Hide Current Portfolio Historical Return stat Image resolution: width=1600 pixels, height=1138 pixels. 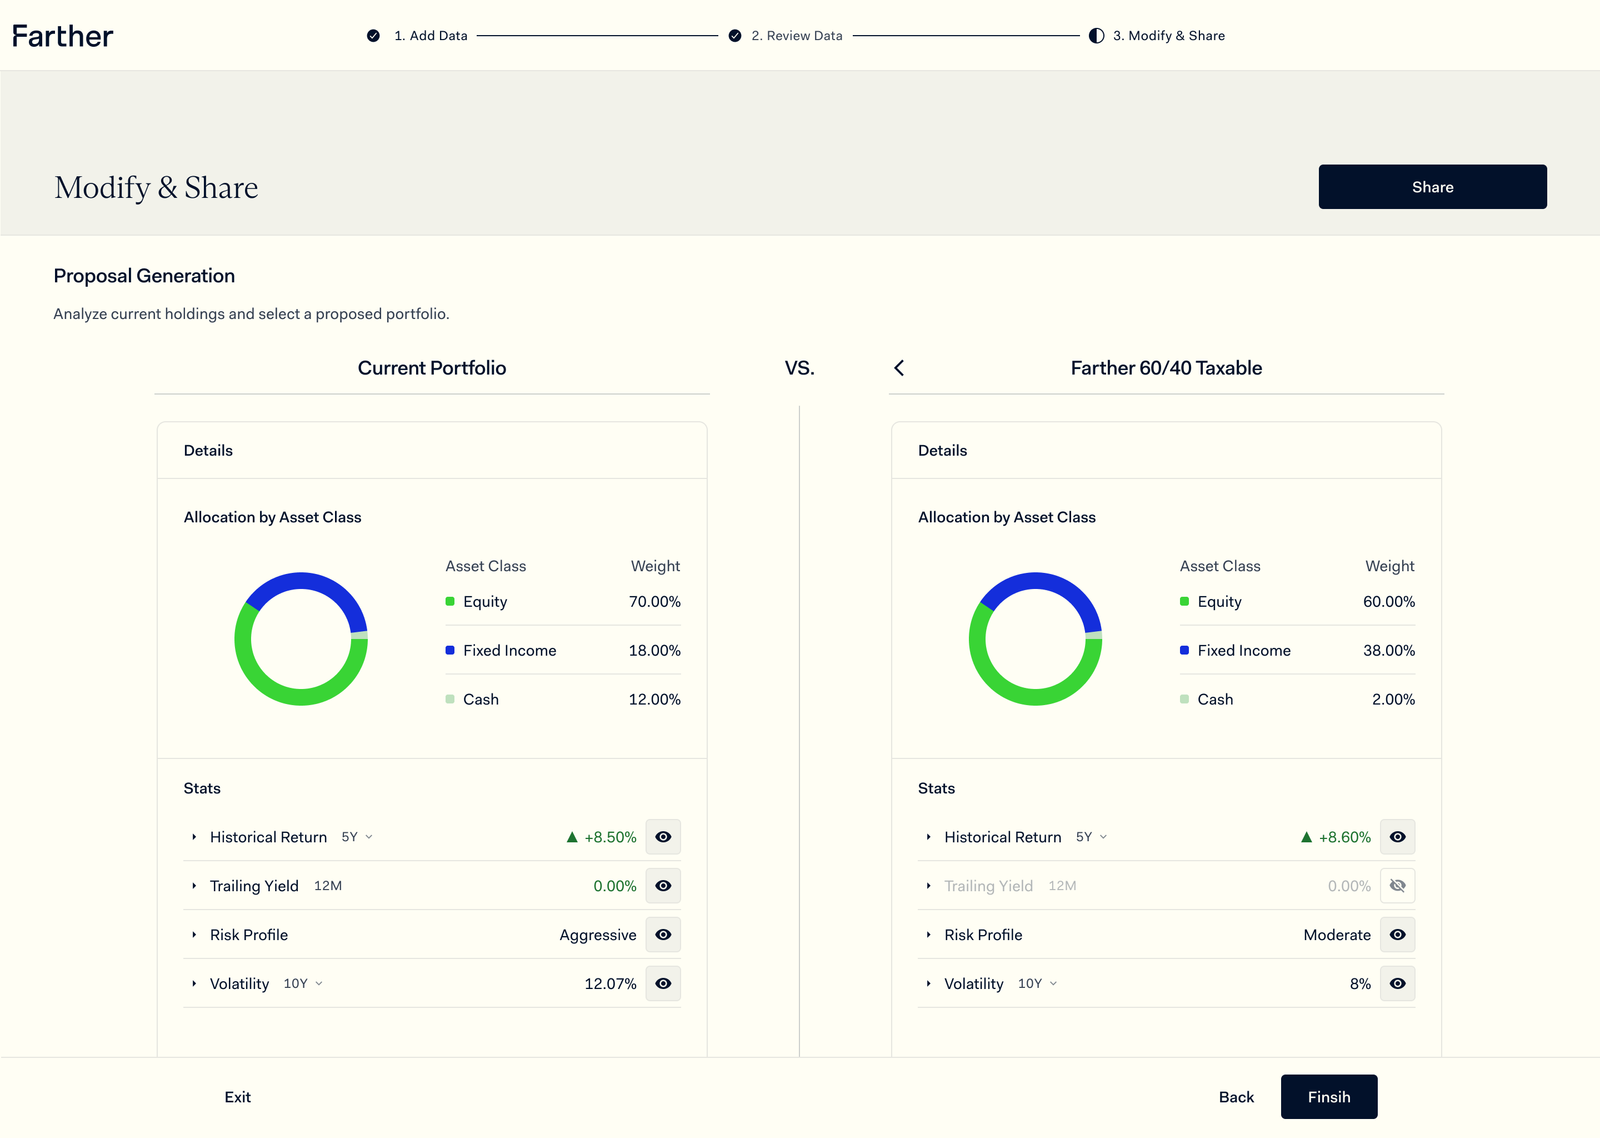(663, 837)
